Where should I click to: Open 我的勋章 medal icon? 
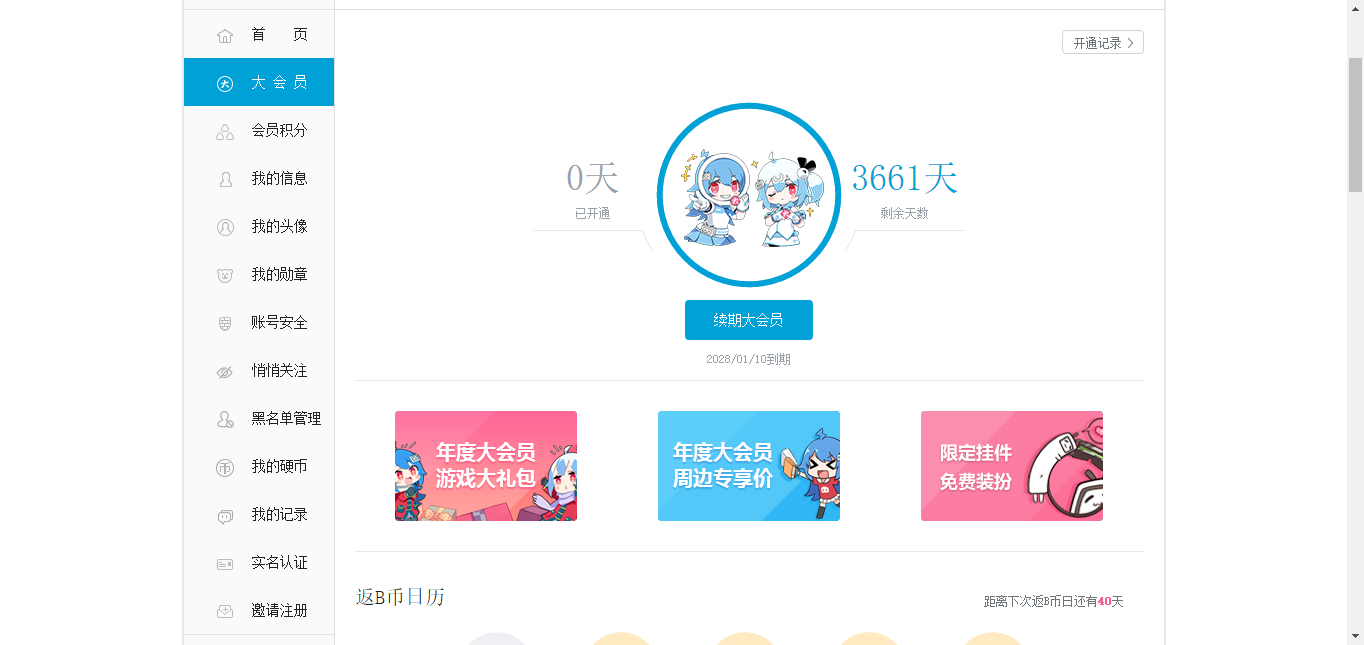[x=225, y=275]
